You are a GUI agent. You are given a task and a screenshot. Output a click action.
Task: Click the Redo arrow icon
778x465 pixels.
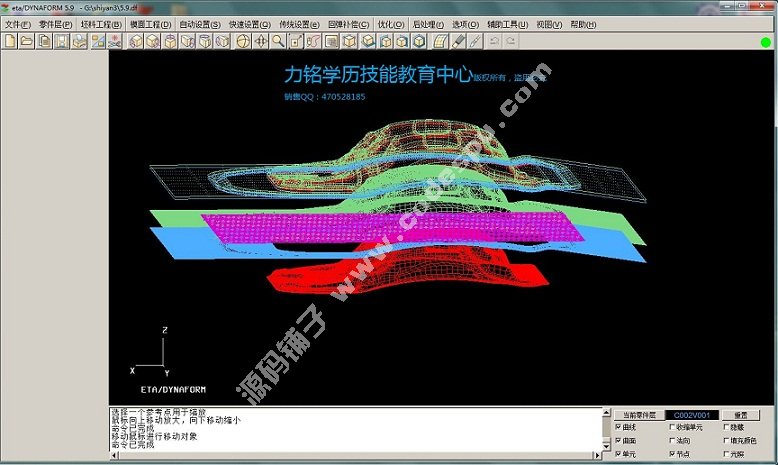511,41
